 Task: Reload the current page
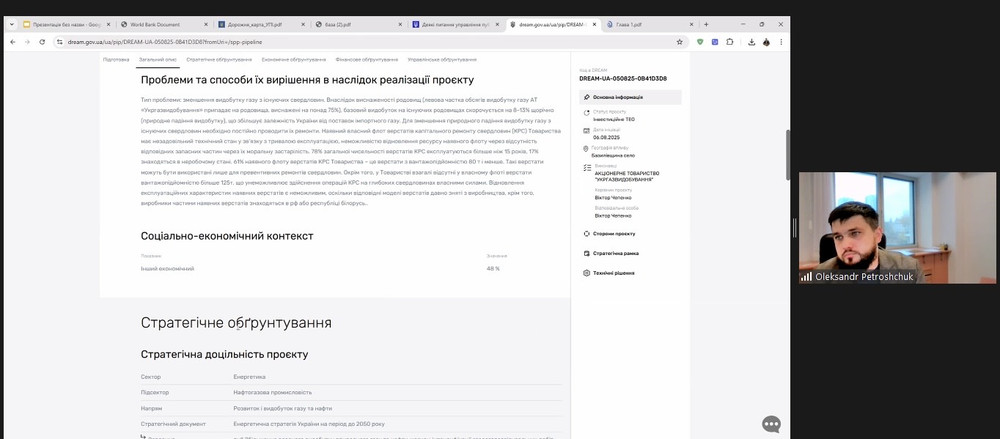42,42
